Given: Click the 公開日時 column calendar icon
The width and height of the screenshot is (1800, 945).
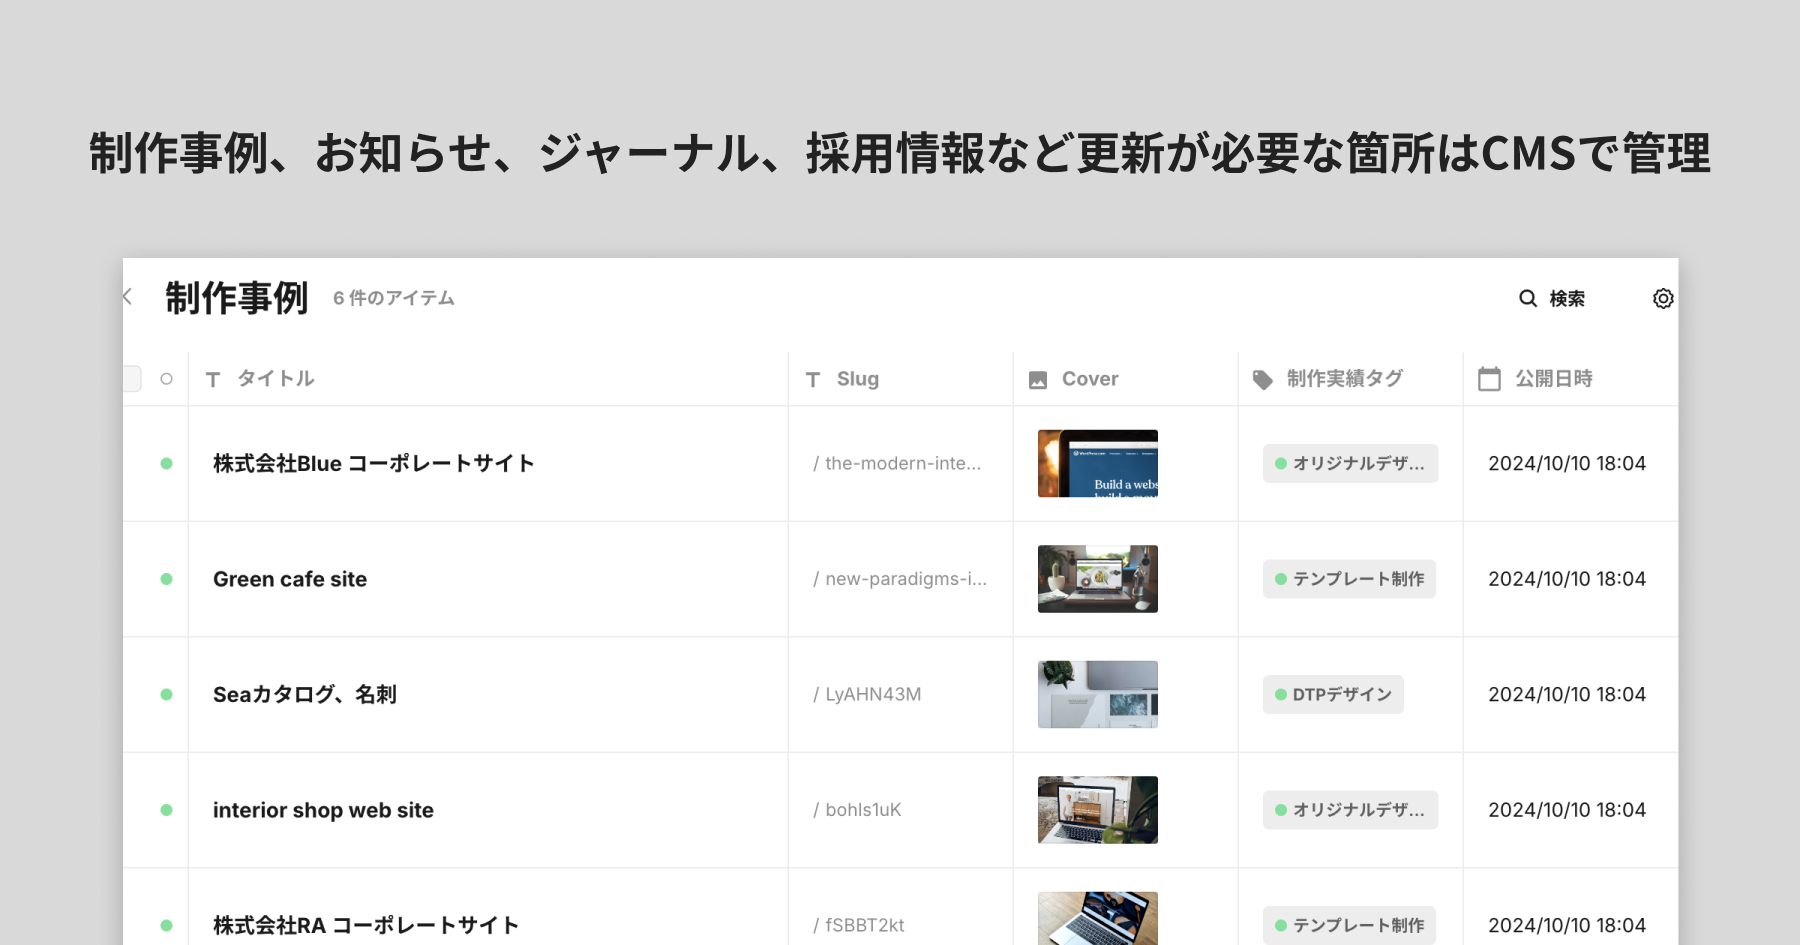Looking at the screenshot, I should [x=1489, y=379].
